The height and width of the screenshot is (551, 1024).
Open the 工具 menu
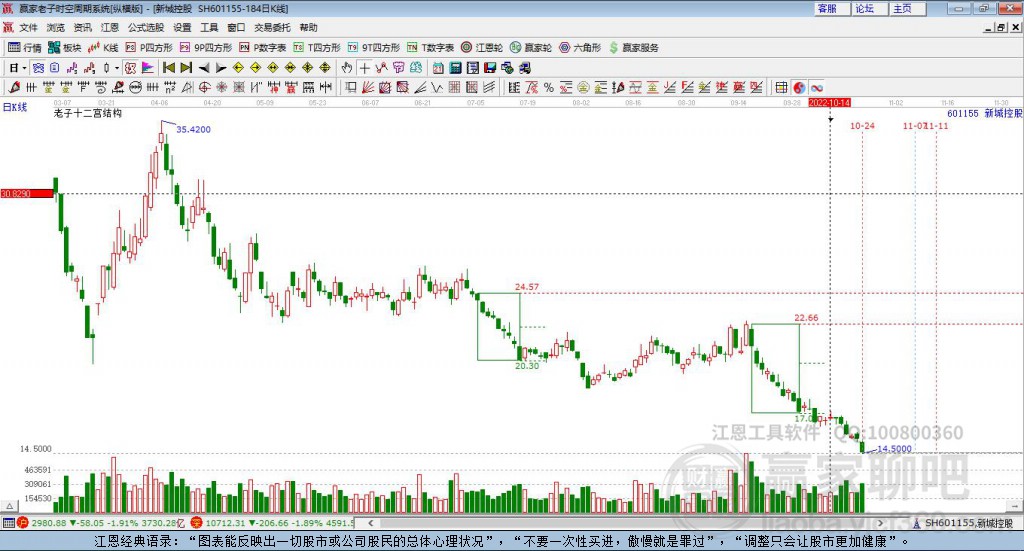pyautogui.click(x=209, y=27)
